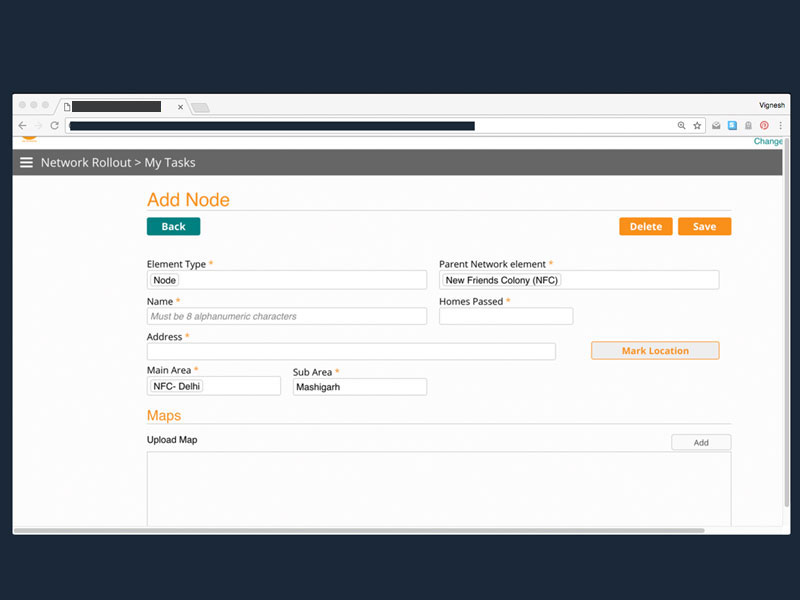Close the current browser tab

point(181,106)
